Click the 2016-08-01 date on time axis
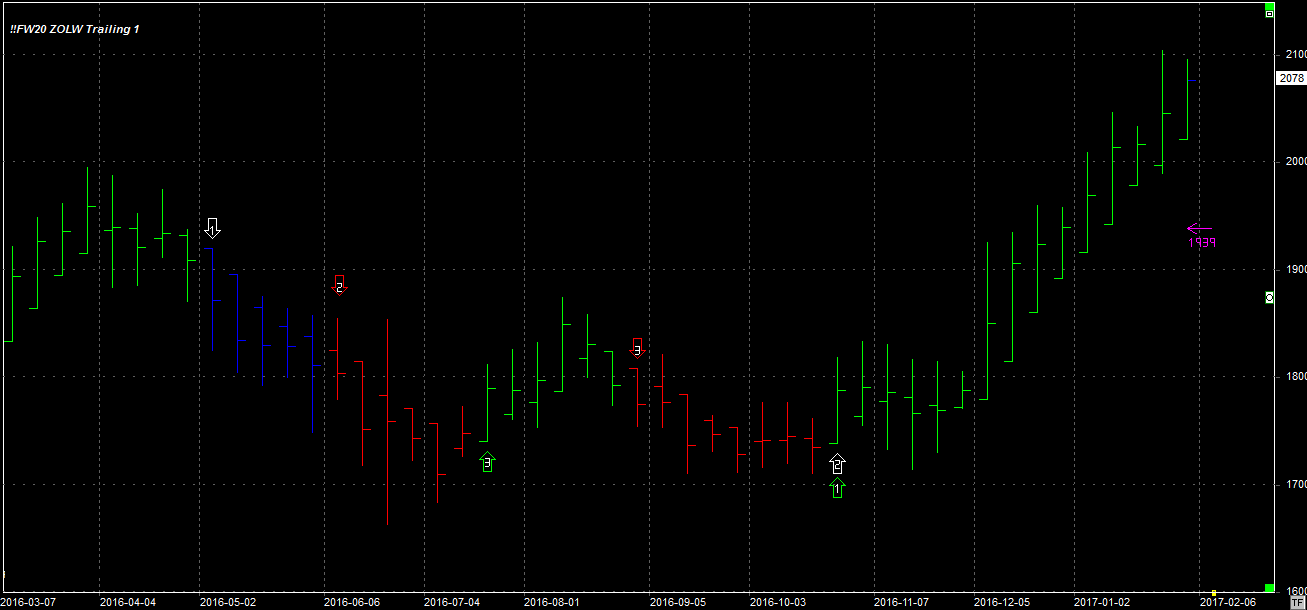This screenshot has width=1307, height=610. click(x=552, y=602)
